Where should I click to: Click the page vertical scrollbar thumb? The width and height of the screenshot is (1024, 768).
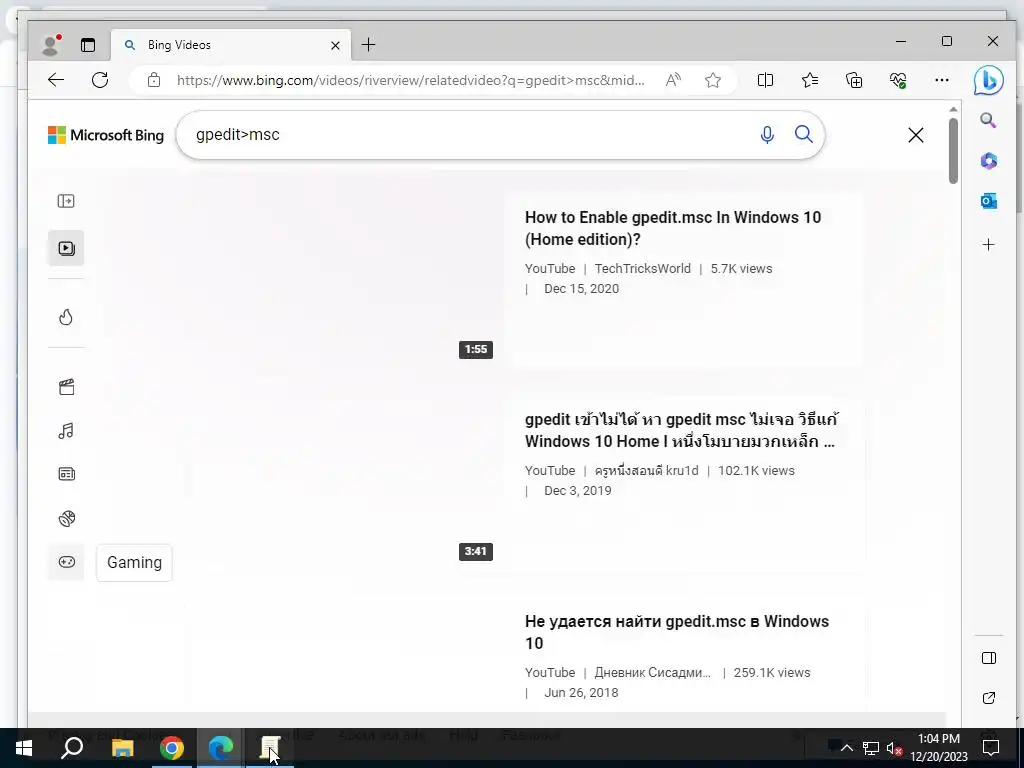[x=953, y=151]
